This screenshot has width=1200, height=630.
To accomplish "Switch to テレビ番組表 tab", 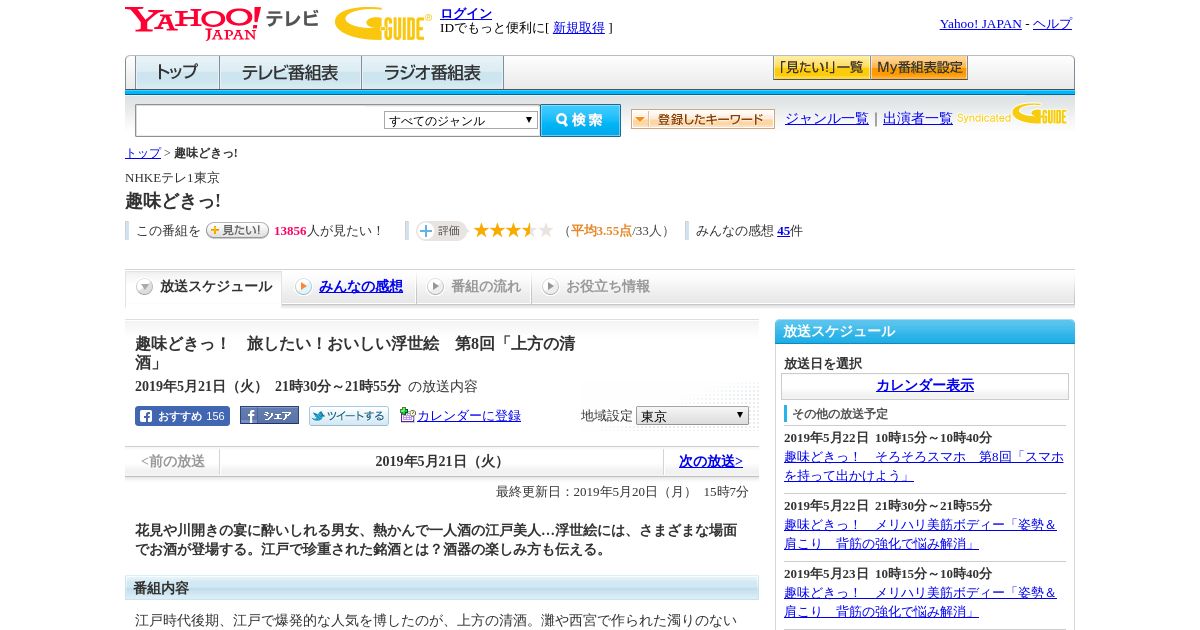I will 290,73.
